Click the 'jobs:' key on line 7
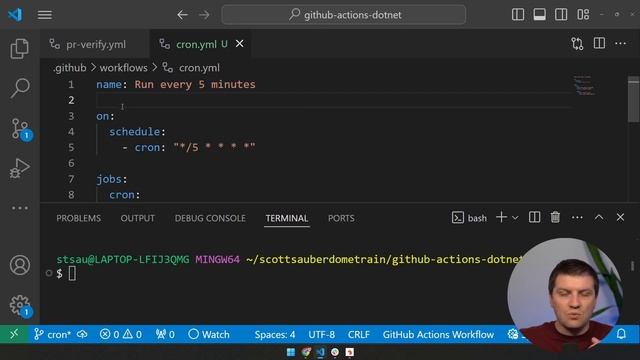Image resolution: width=640 pixels, height=360 pixels. (x=112, y=179)
